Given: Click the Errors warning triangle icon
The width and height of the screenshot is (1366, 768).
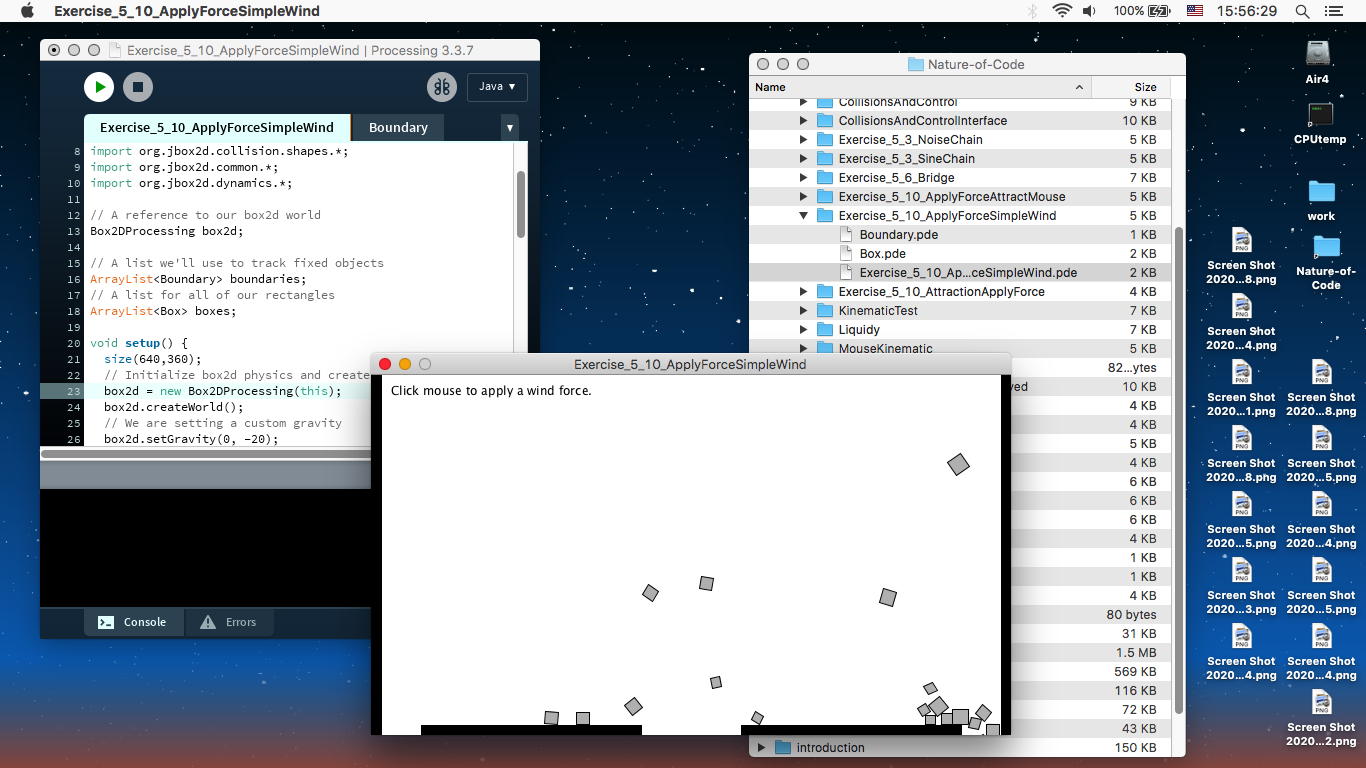Looking at the screenshot, I should coord(208,622).
